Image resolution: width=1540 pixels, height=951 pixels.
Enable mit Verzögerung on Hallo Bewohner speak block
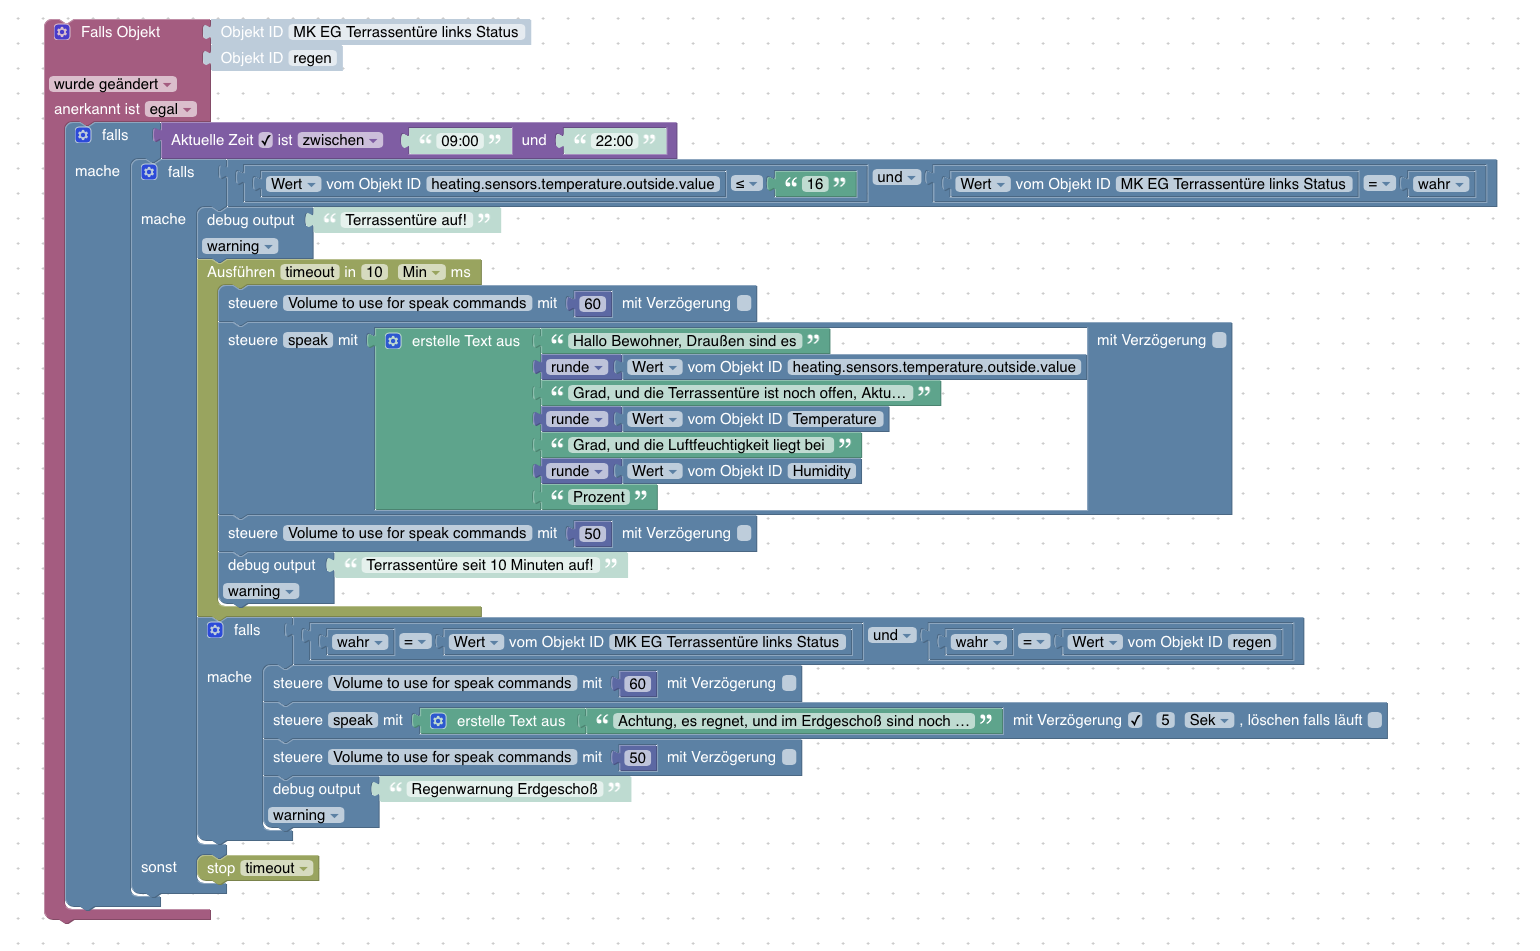pos(1219,340)
